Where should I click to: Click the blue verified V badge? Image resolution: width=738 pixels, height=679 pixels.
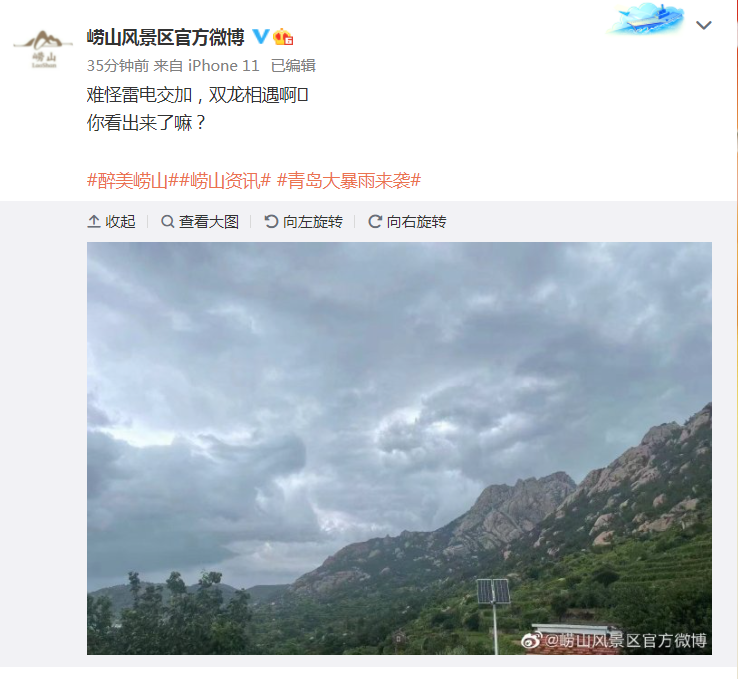261,37
